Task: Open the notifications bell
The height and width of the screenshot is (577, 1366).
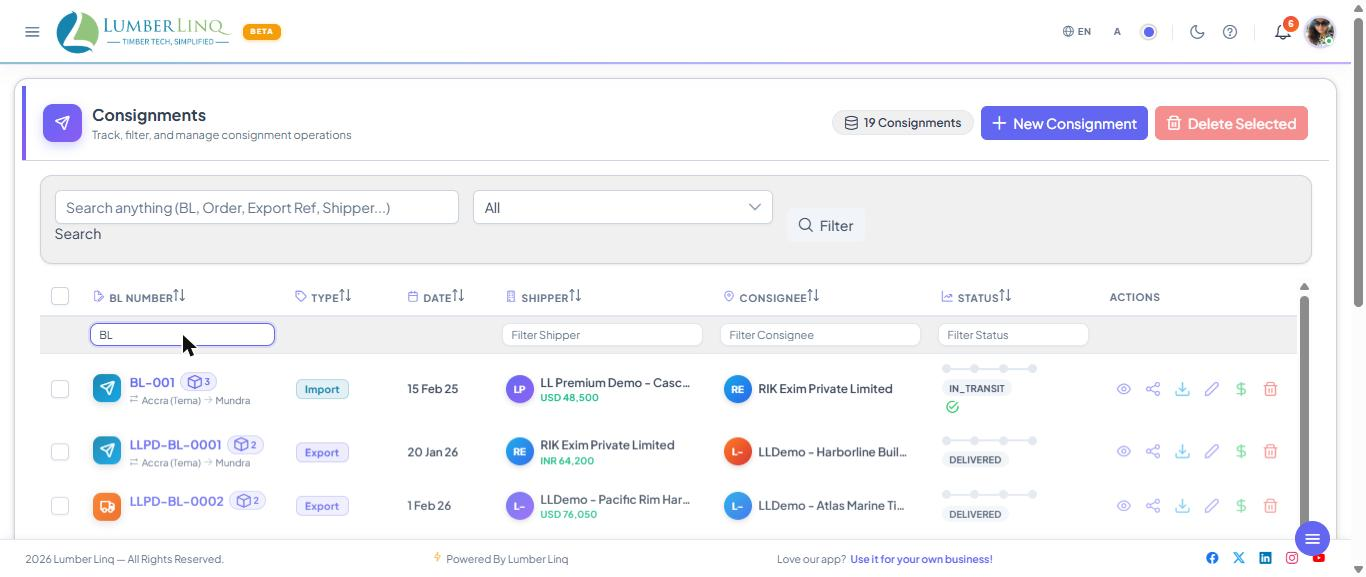Action: (x=1282, y=32)
